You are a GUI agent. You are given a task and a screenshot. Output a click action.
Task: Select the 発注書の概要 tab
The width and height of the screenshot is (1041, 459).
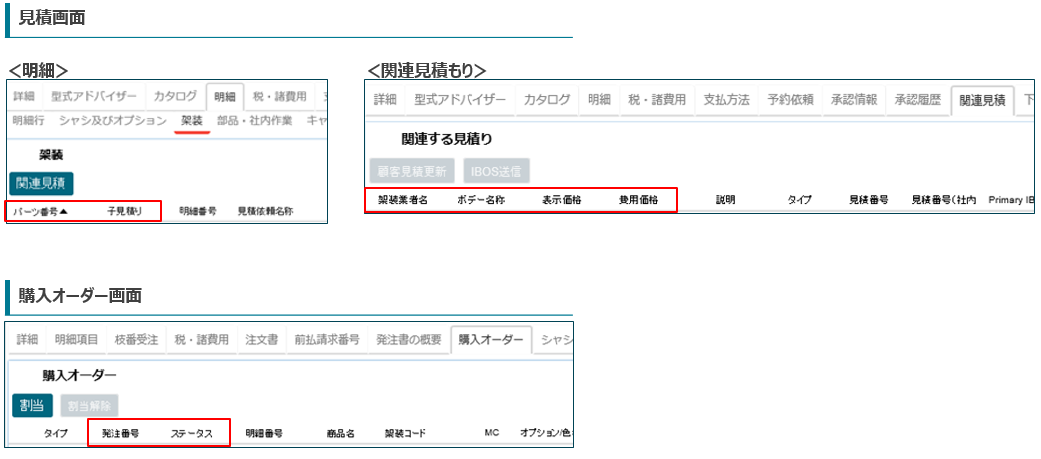point(408,340)
